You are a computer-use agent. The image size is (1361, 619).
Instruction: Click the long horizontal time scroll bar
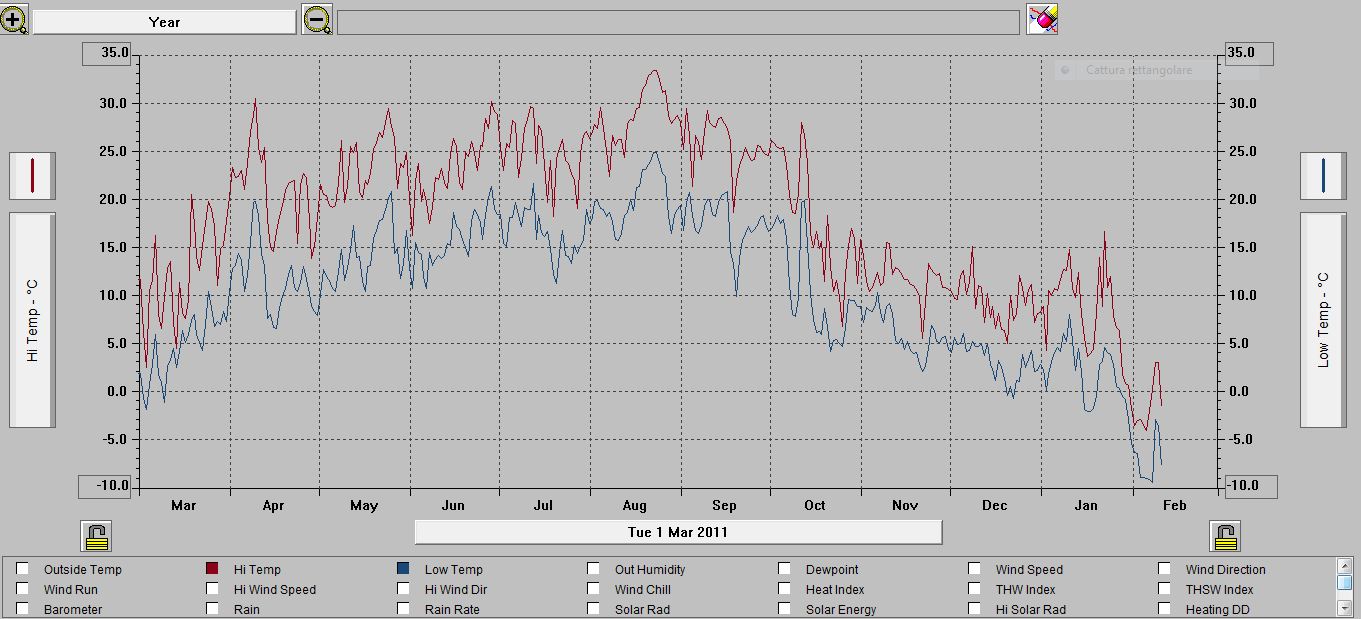pyautogui.click(x=678, y=22)
